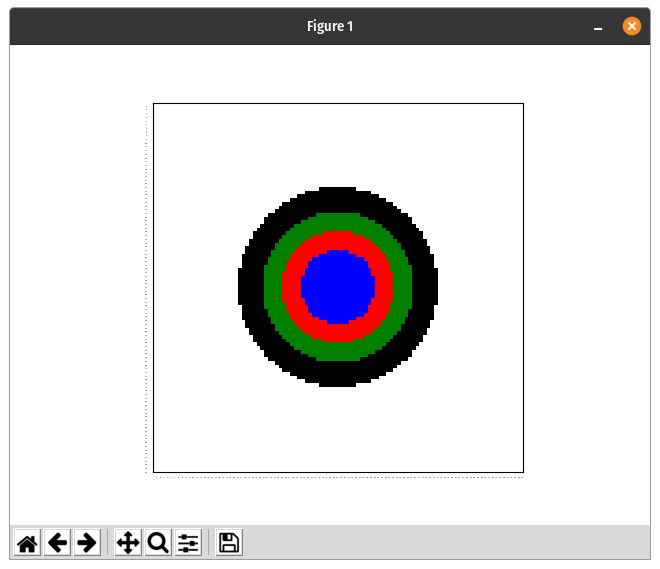660x569 pixels.
Task: Reset the plot to the original home view
Action: (27, 542)
